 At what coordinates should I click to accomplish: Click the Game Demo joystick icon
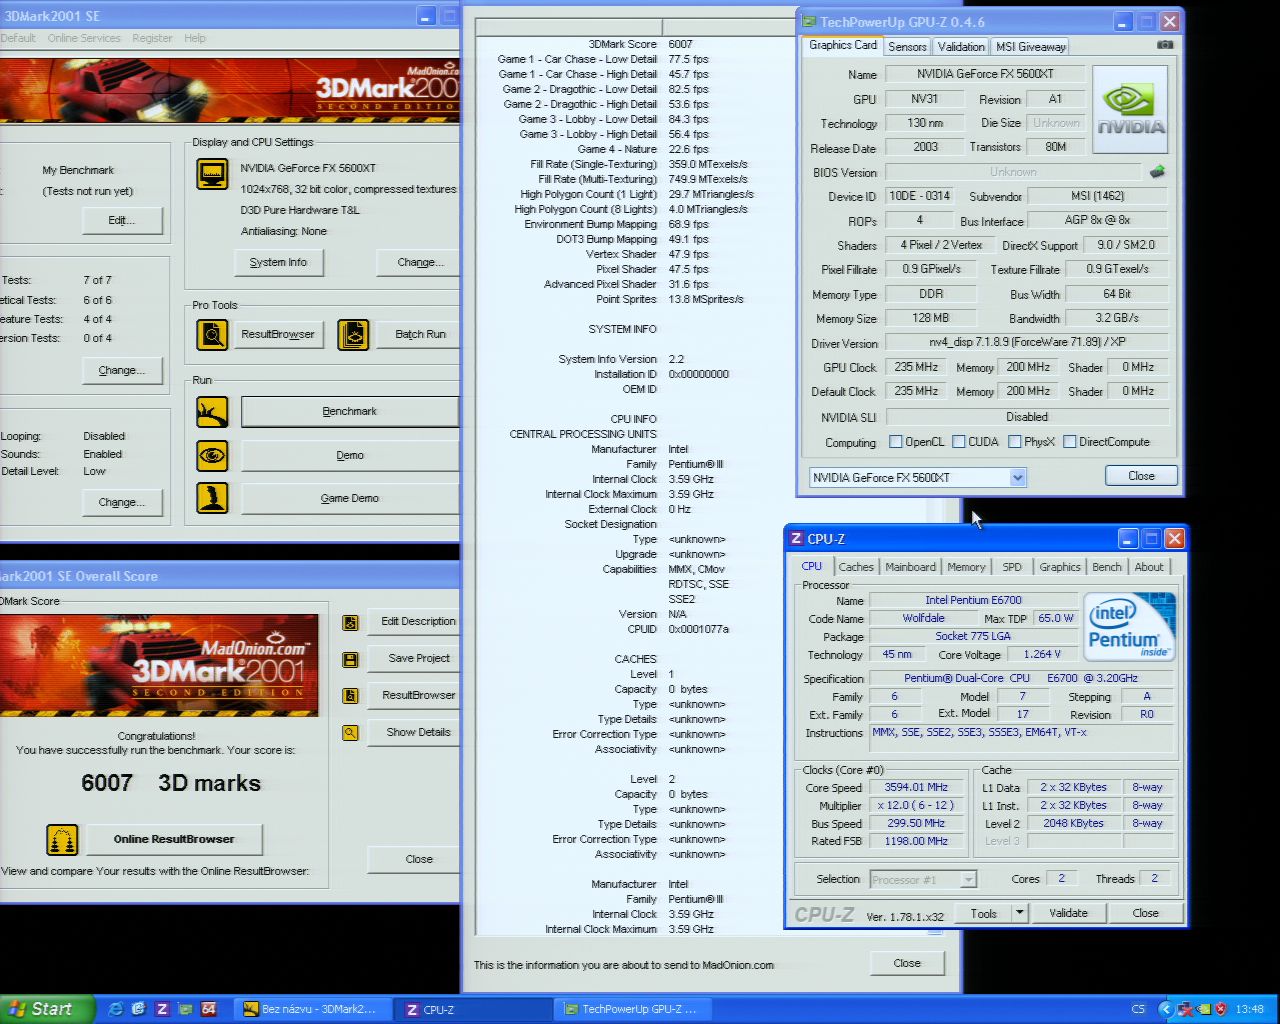coord(212,497)
